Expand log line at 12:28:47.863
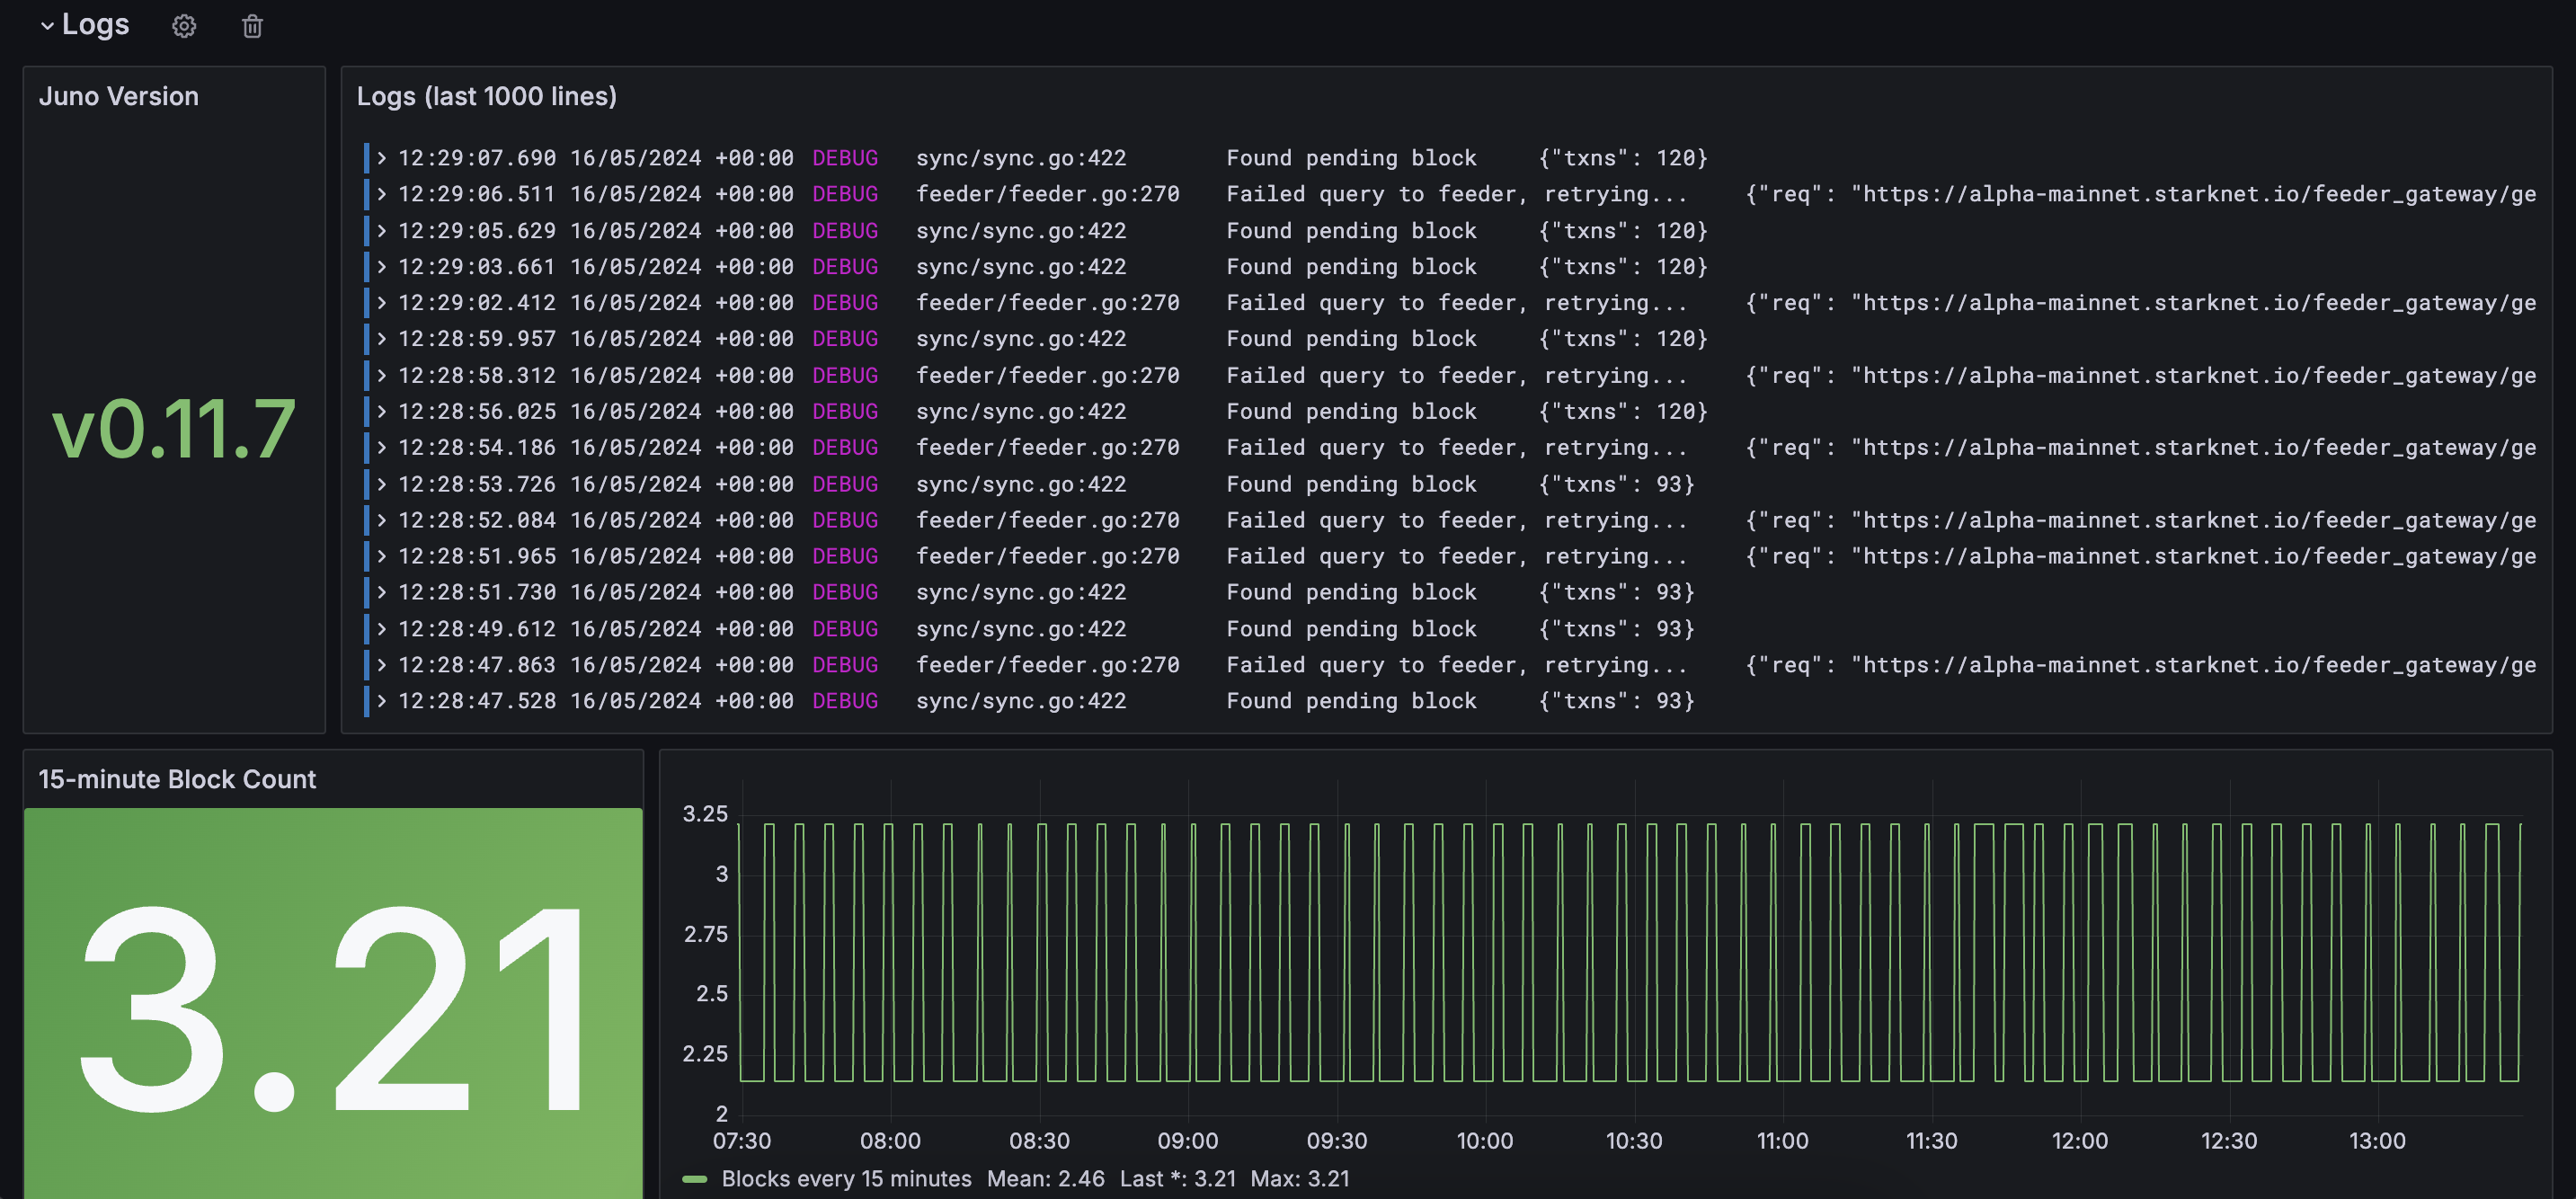 tap(381, 665)
